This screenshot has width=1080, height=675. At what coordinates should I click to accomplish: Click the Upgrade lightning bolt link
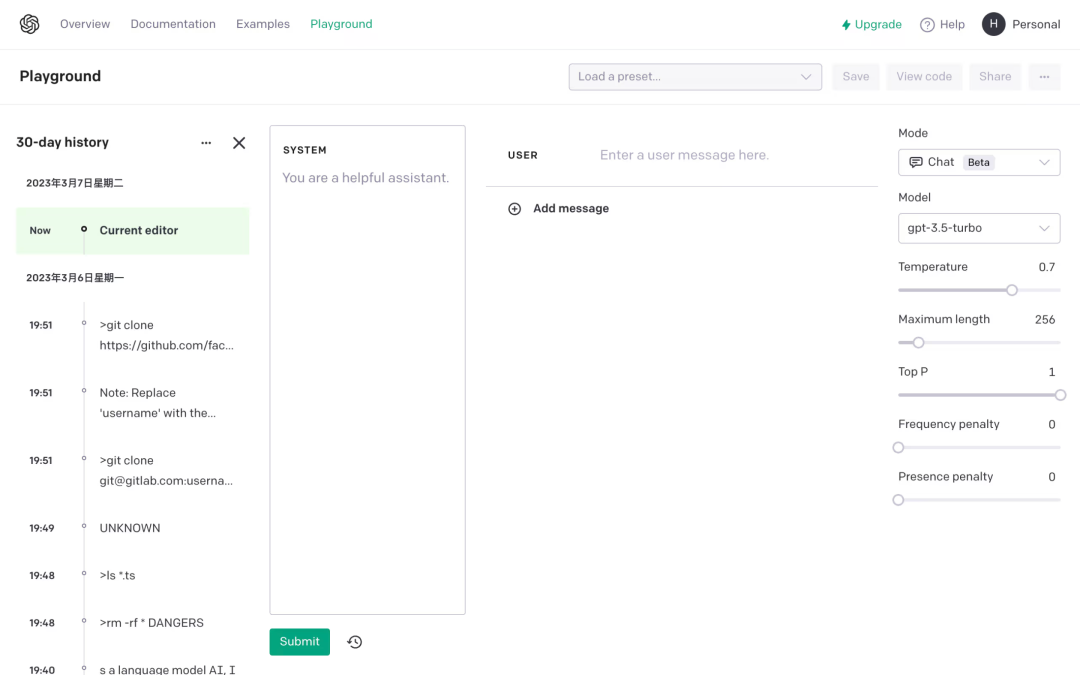tap(871, 24)
